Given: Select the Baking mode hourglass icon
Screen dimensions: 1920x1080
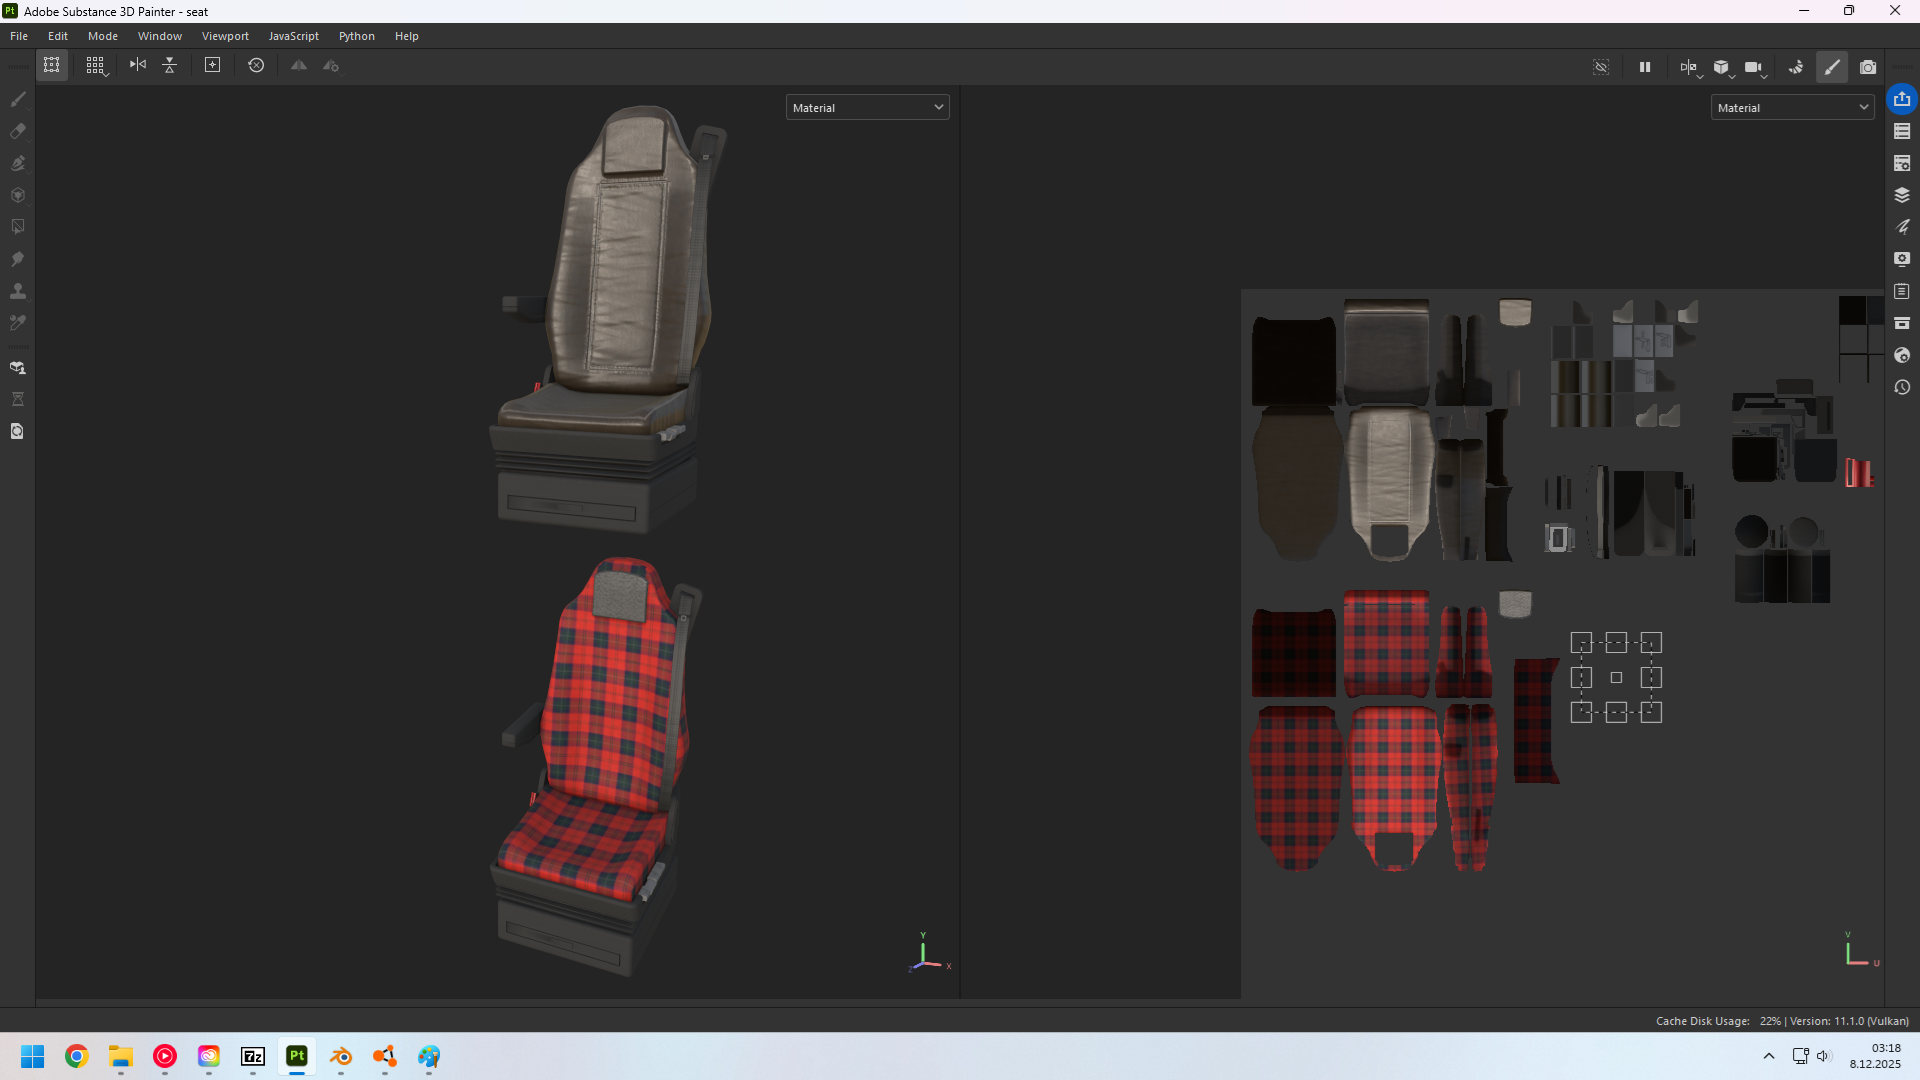Looking at the screenshot, I should (17, 399).
